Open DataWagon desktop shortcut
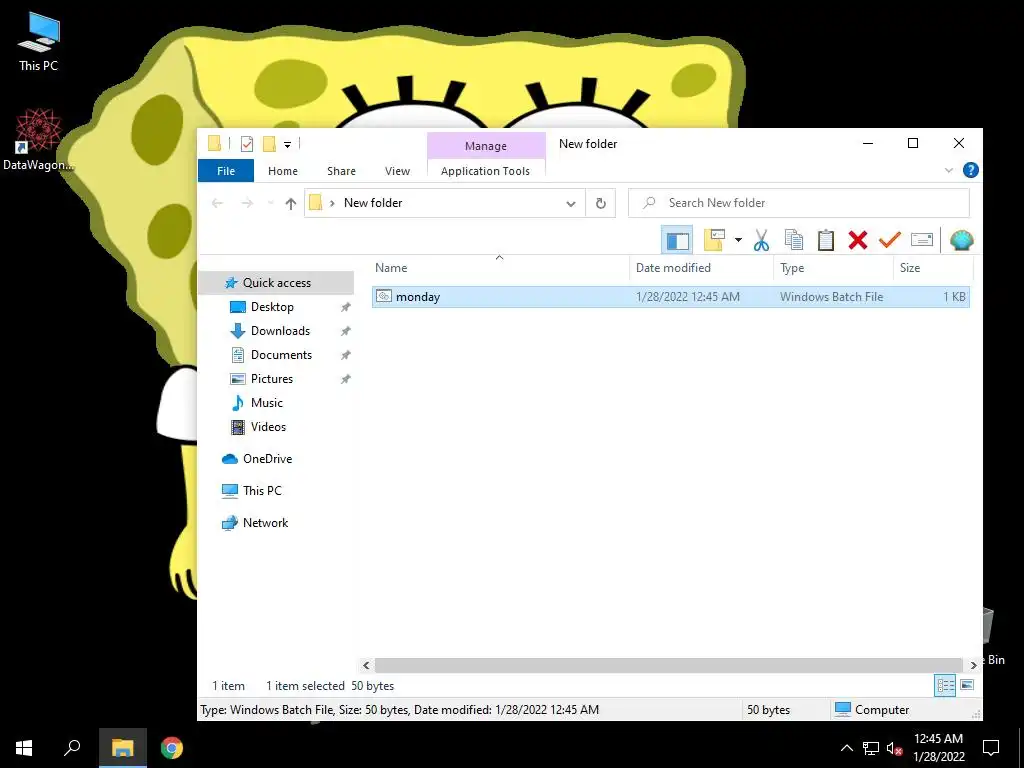 click(38, 140)
